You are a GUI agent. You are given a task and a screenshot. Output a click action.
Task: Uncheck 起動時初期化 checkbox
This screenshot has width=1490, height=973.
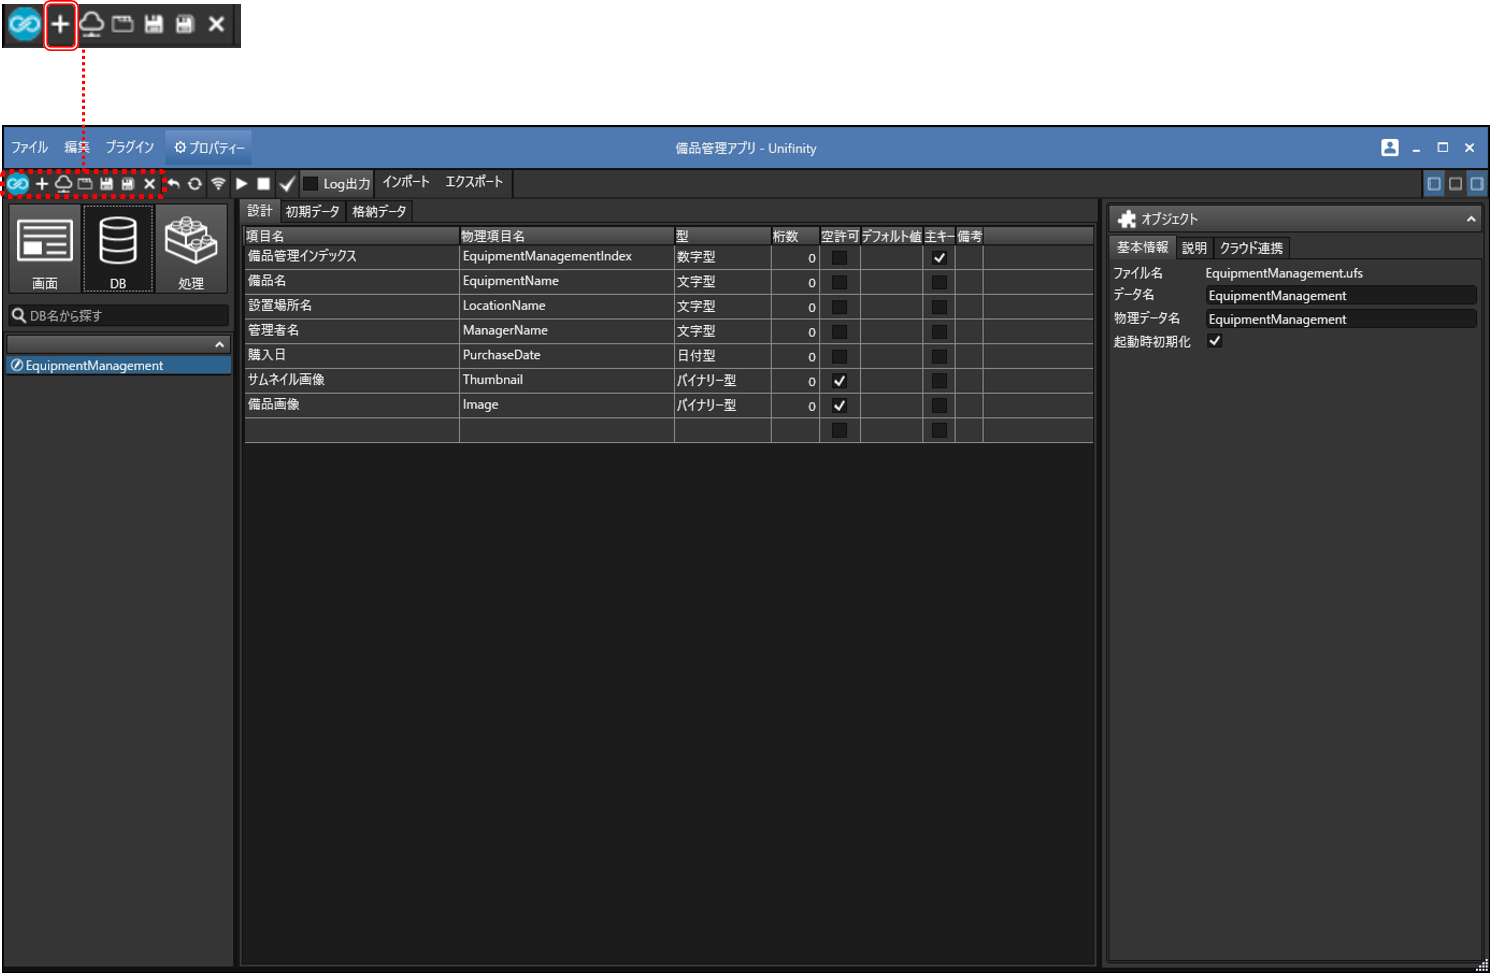[1215, 342]
